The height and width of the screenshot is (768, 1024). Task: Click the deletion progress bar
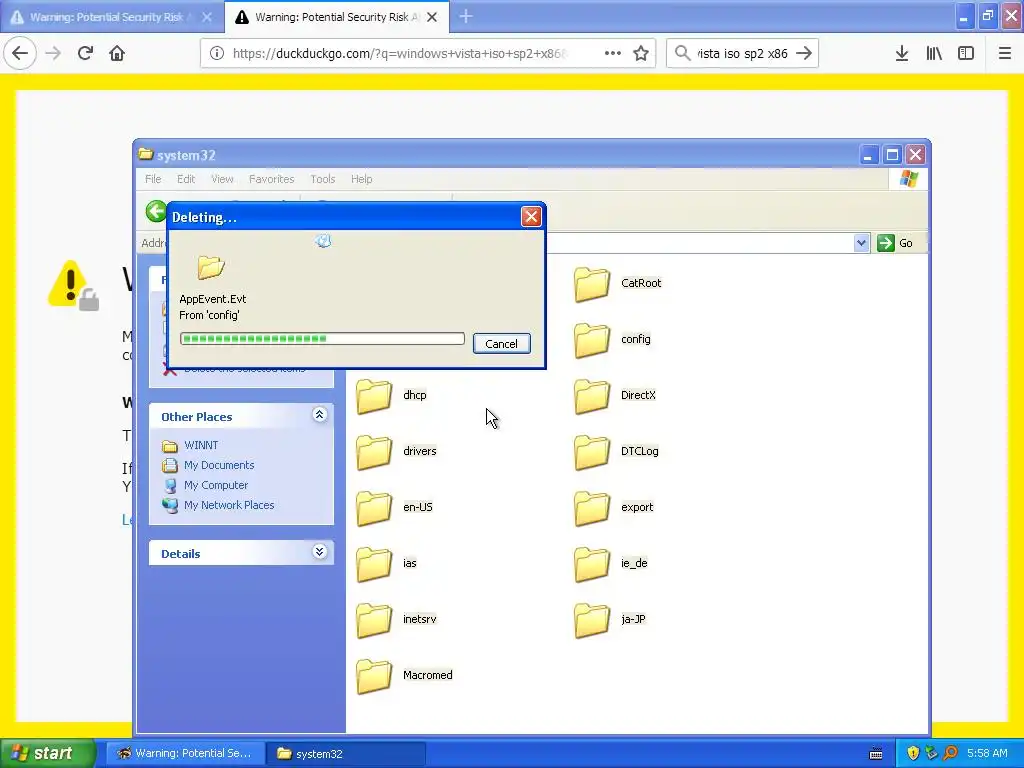coord(322,338)
